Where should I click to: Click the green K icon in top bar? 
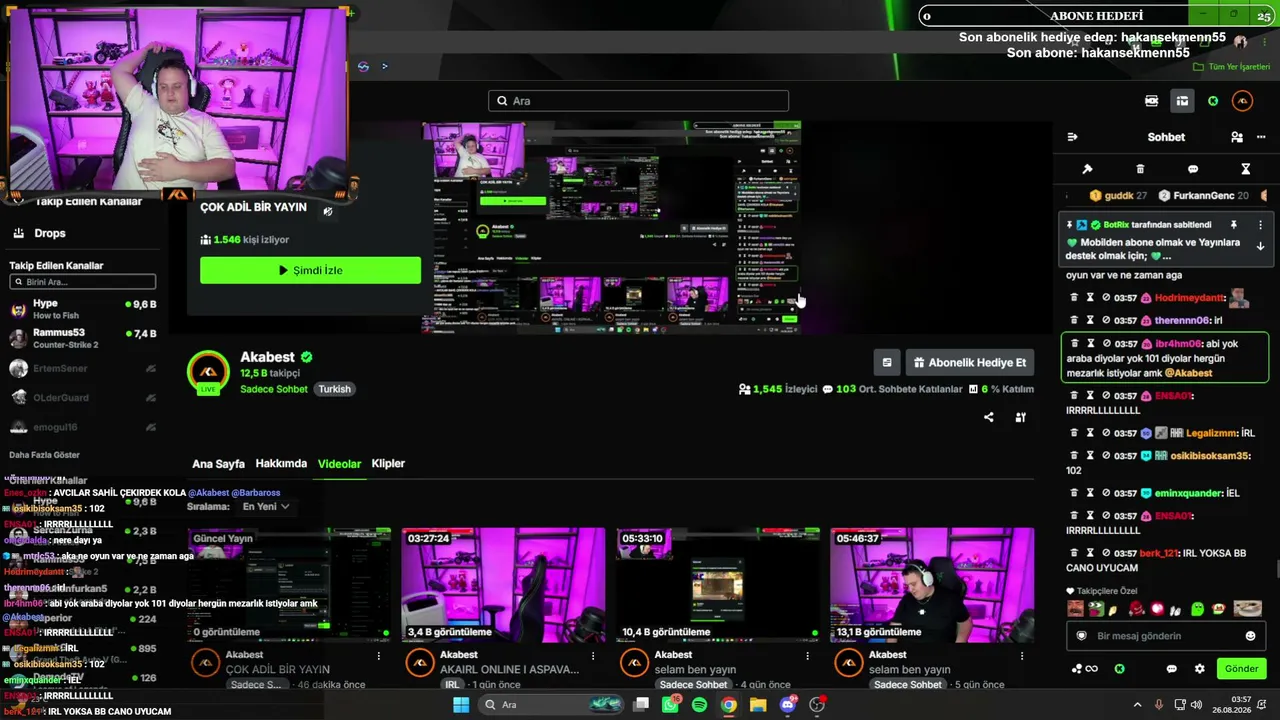[x=1213, y=101]
